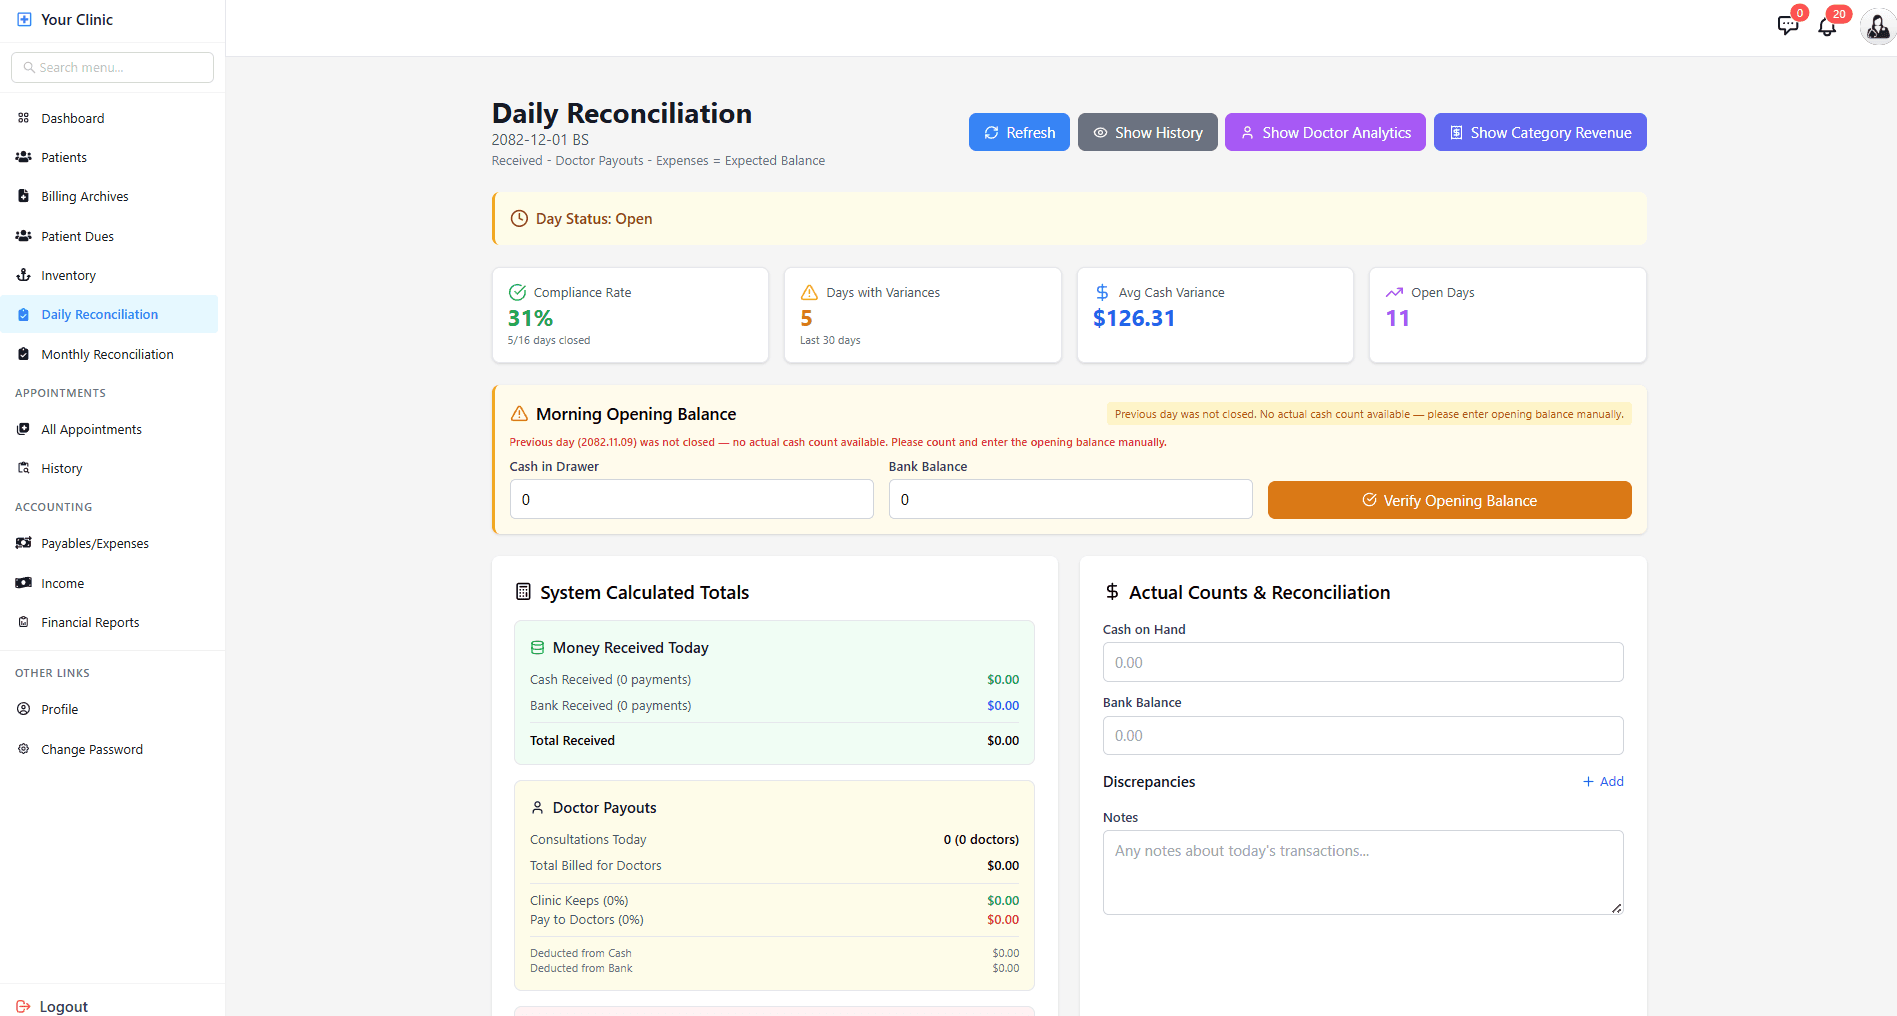Click the Refresh button
The image size is (1897, 1016).
coord(1018,132)
